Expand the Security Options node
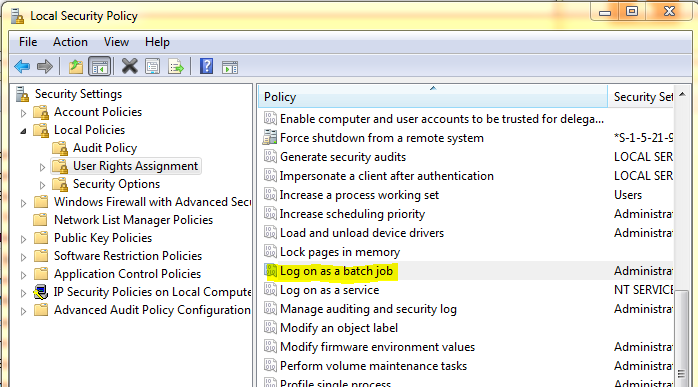 (42, 185)
